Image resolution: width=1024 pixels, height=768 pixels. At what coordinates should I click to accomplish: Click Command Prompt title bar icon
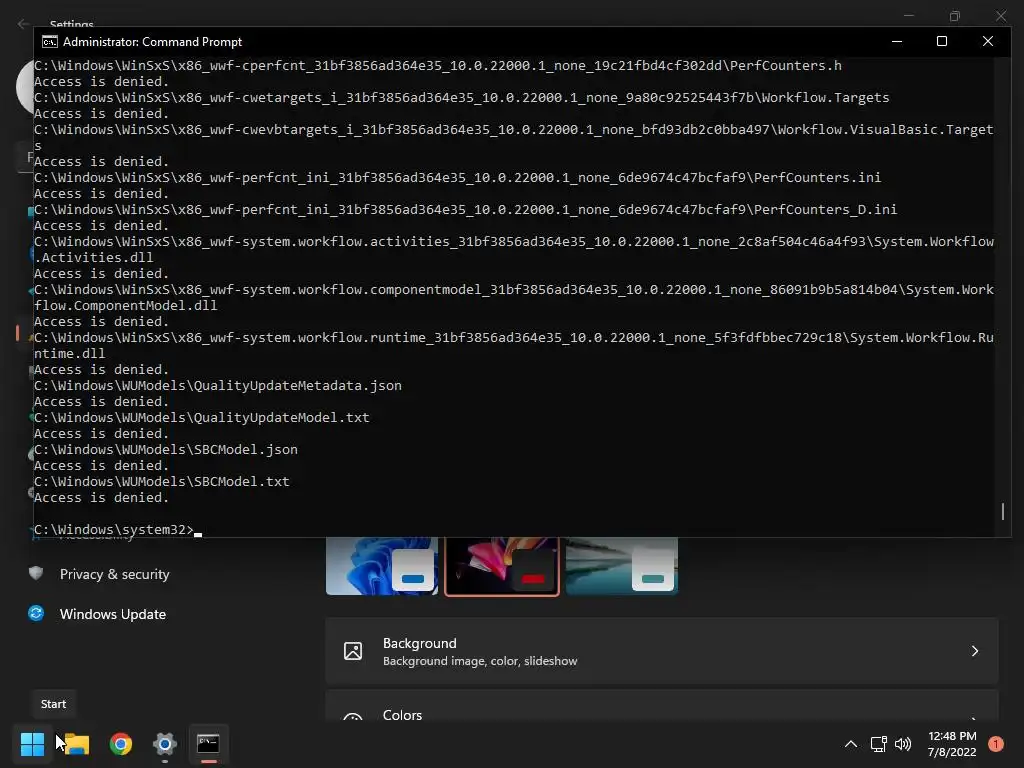coord(50,42)
